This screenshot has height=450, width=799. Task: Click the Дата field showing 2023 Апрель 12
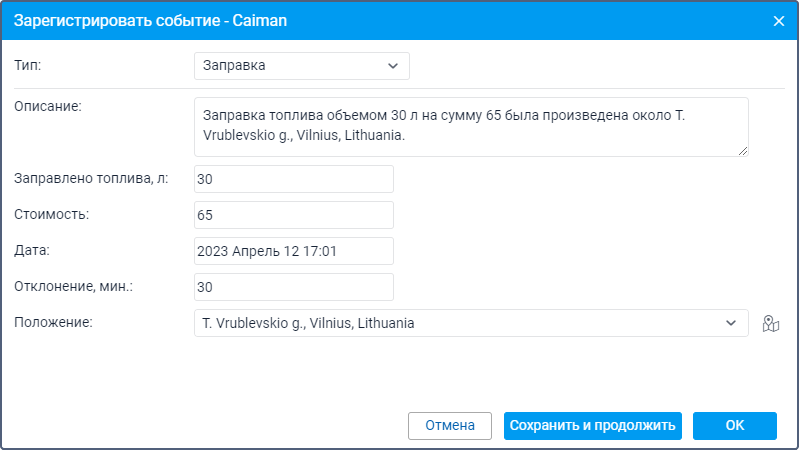coord(294,251)
